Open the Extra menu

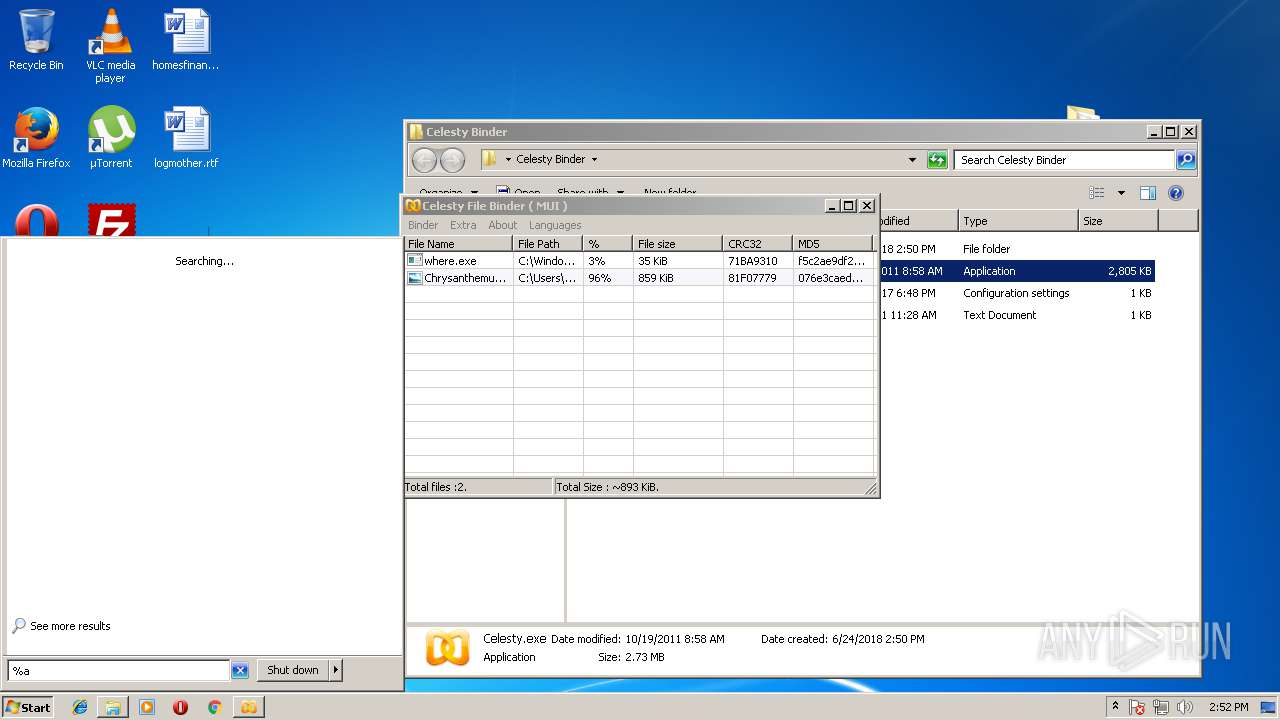[463, 225]
